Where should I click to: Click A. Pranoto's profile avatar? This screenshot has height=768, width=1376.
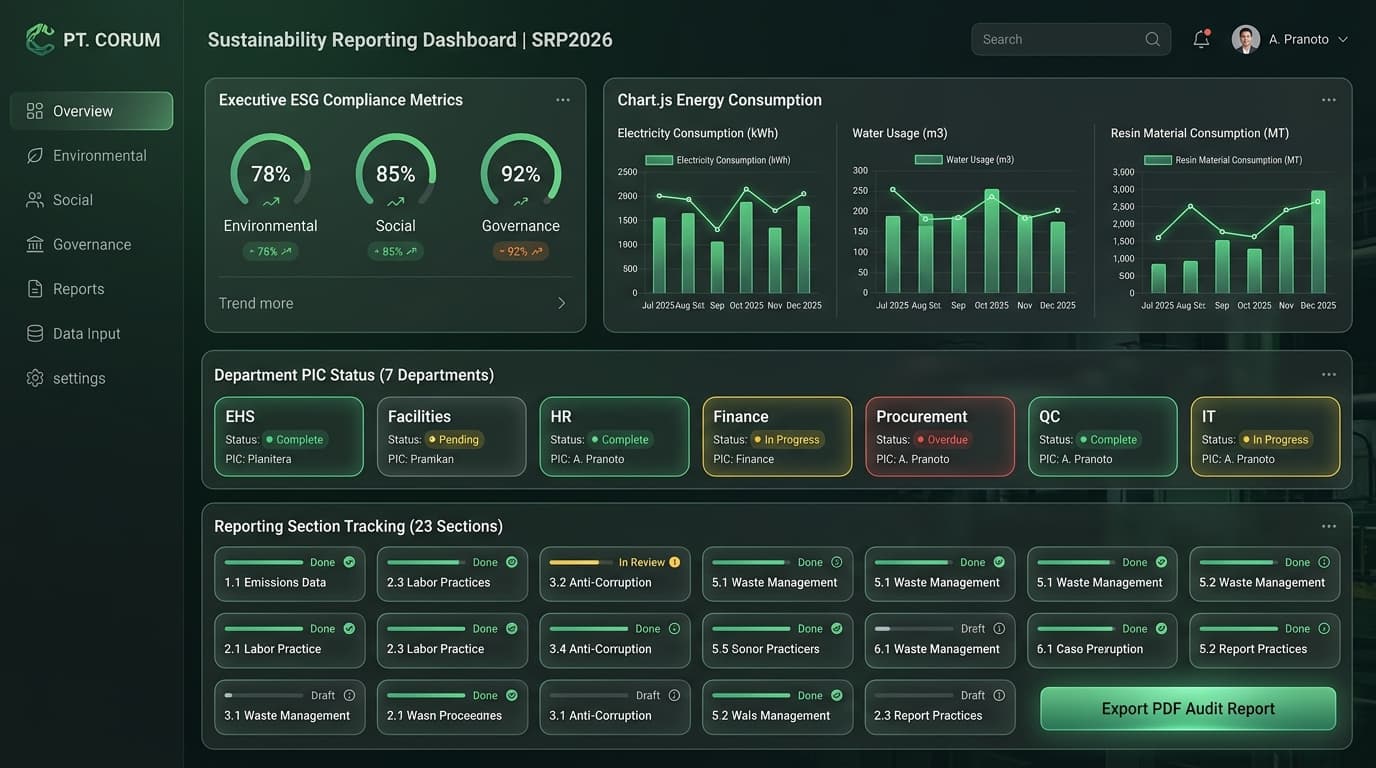pyautogui.click(x=1246, y=39)
